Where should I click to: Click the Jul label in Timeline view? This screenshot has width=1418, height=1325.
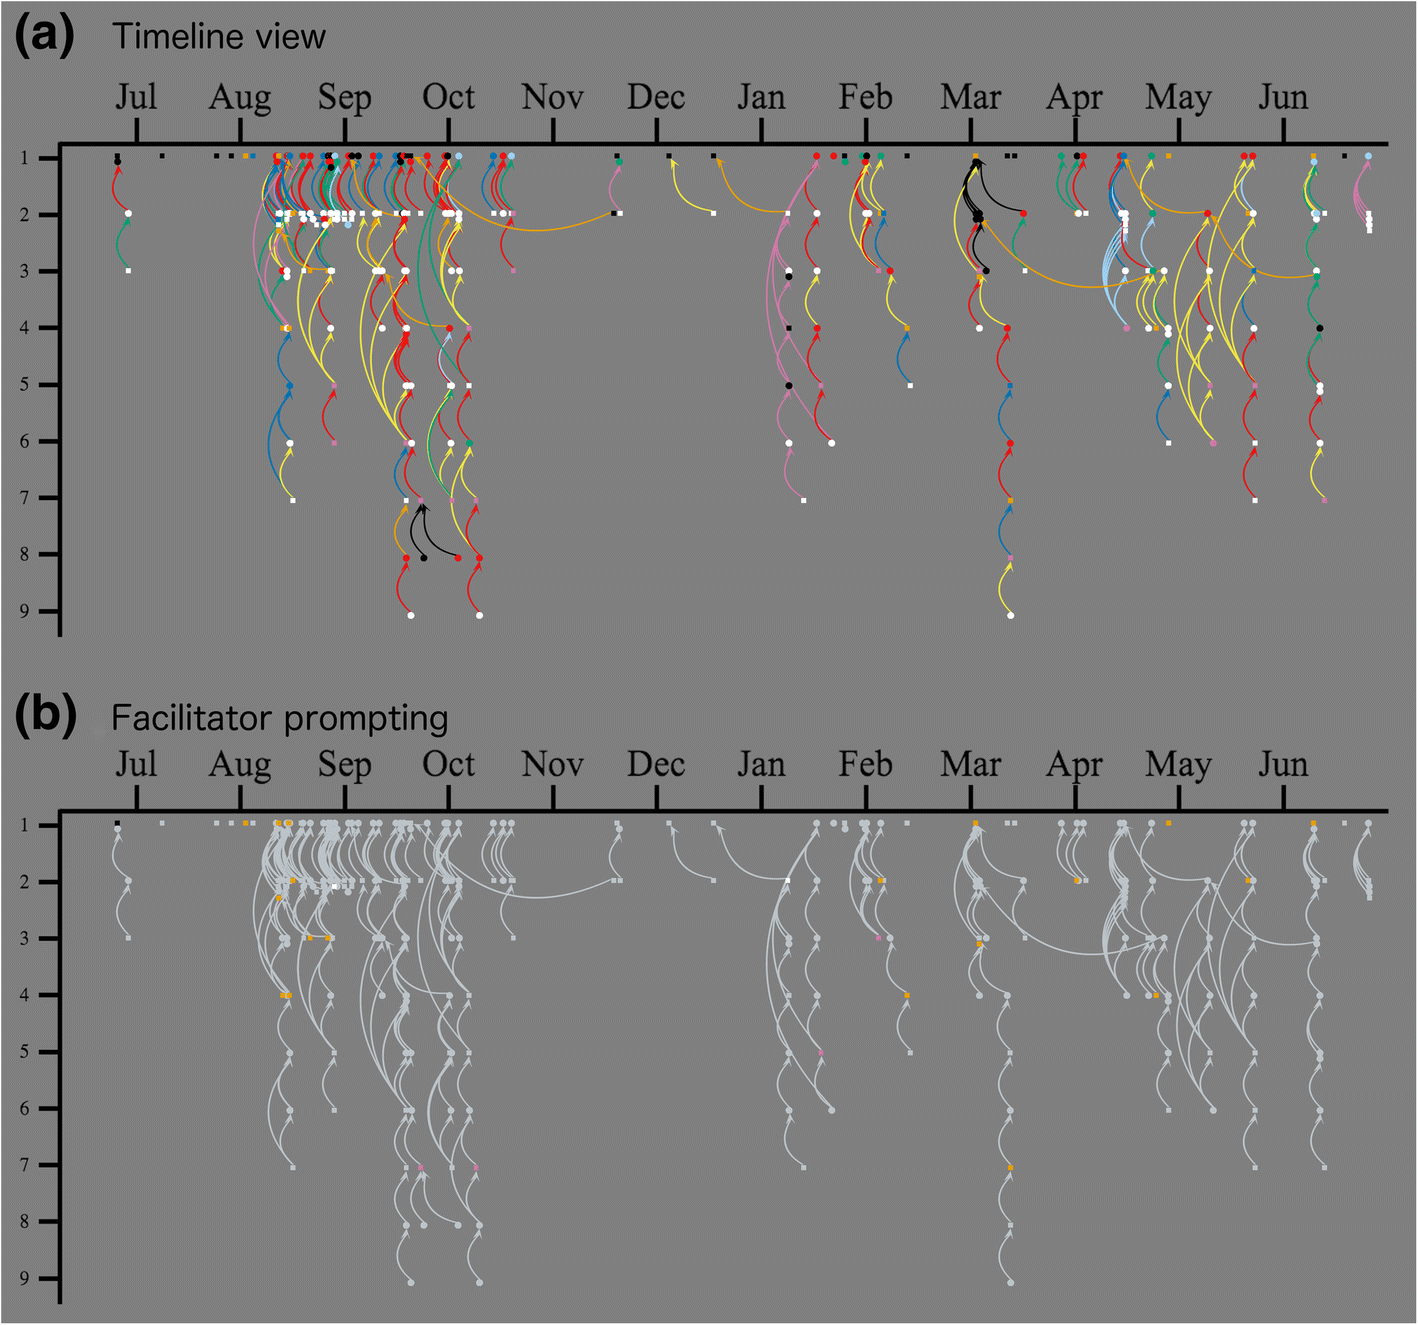point(136,97)
